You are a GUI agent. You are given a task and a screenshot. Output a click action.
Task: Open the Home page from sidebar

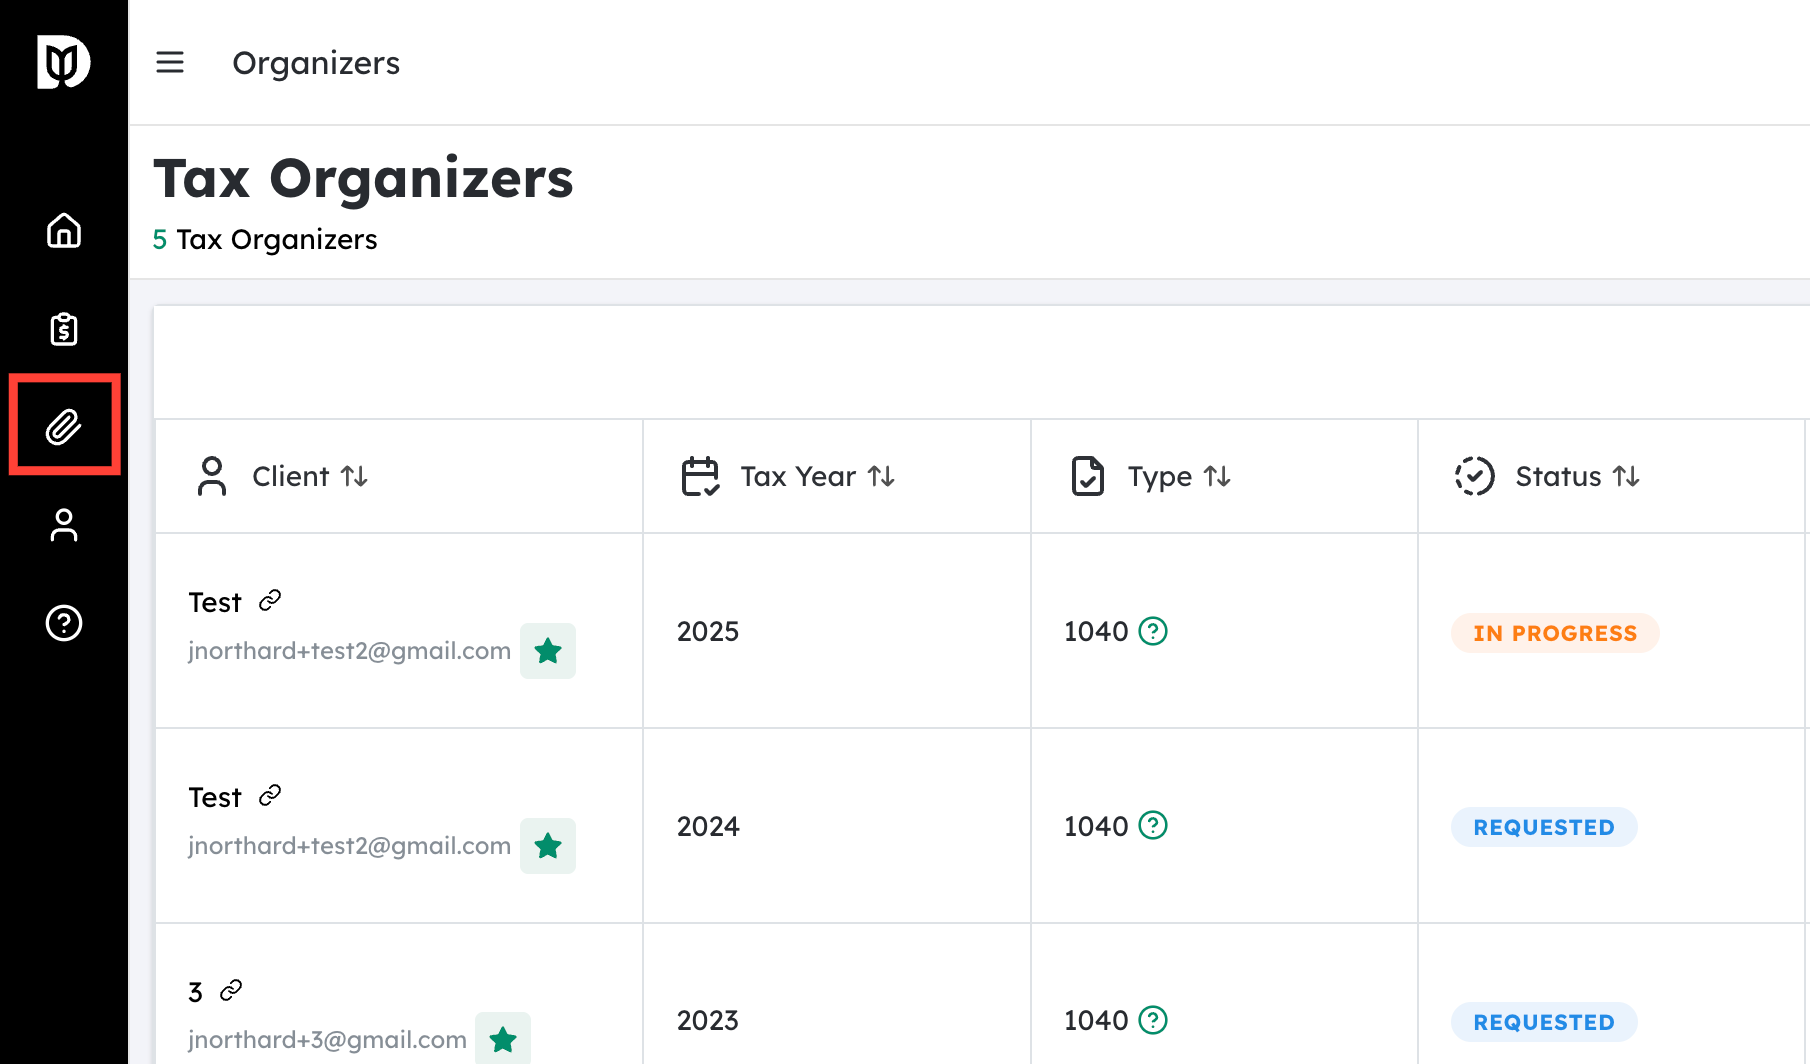pyautogui.click(x=64, y=231)
